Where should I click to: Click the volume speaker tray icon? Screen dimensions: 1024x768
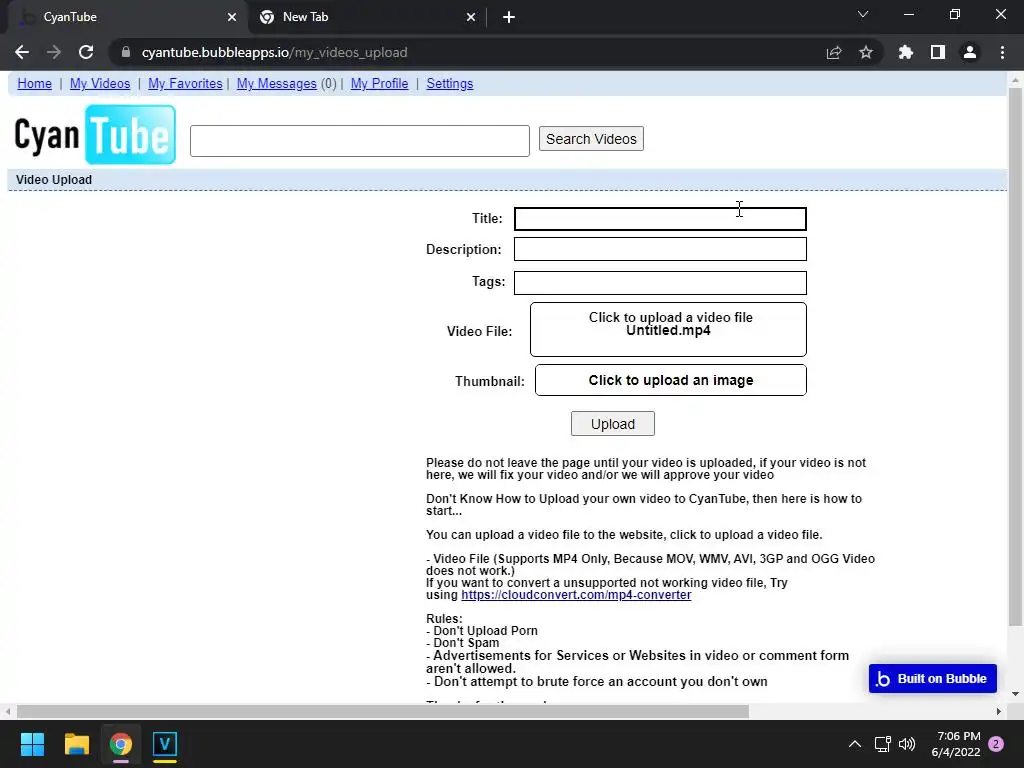pyautogui.click(x=907, y=744)
